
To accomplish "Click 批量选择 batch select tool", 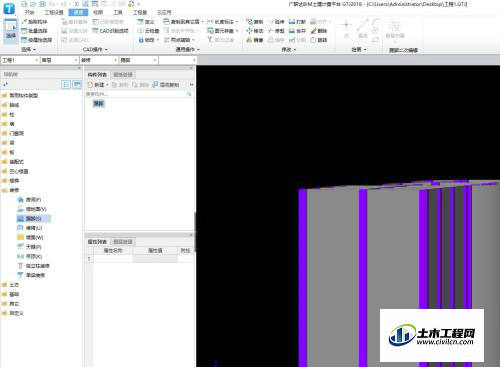I will click(34, 31).
